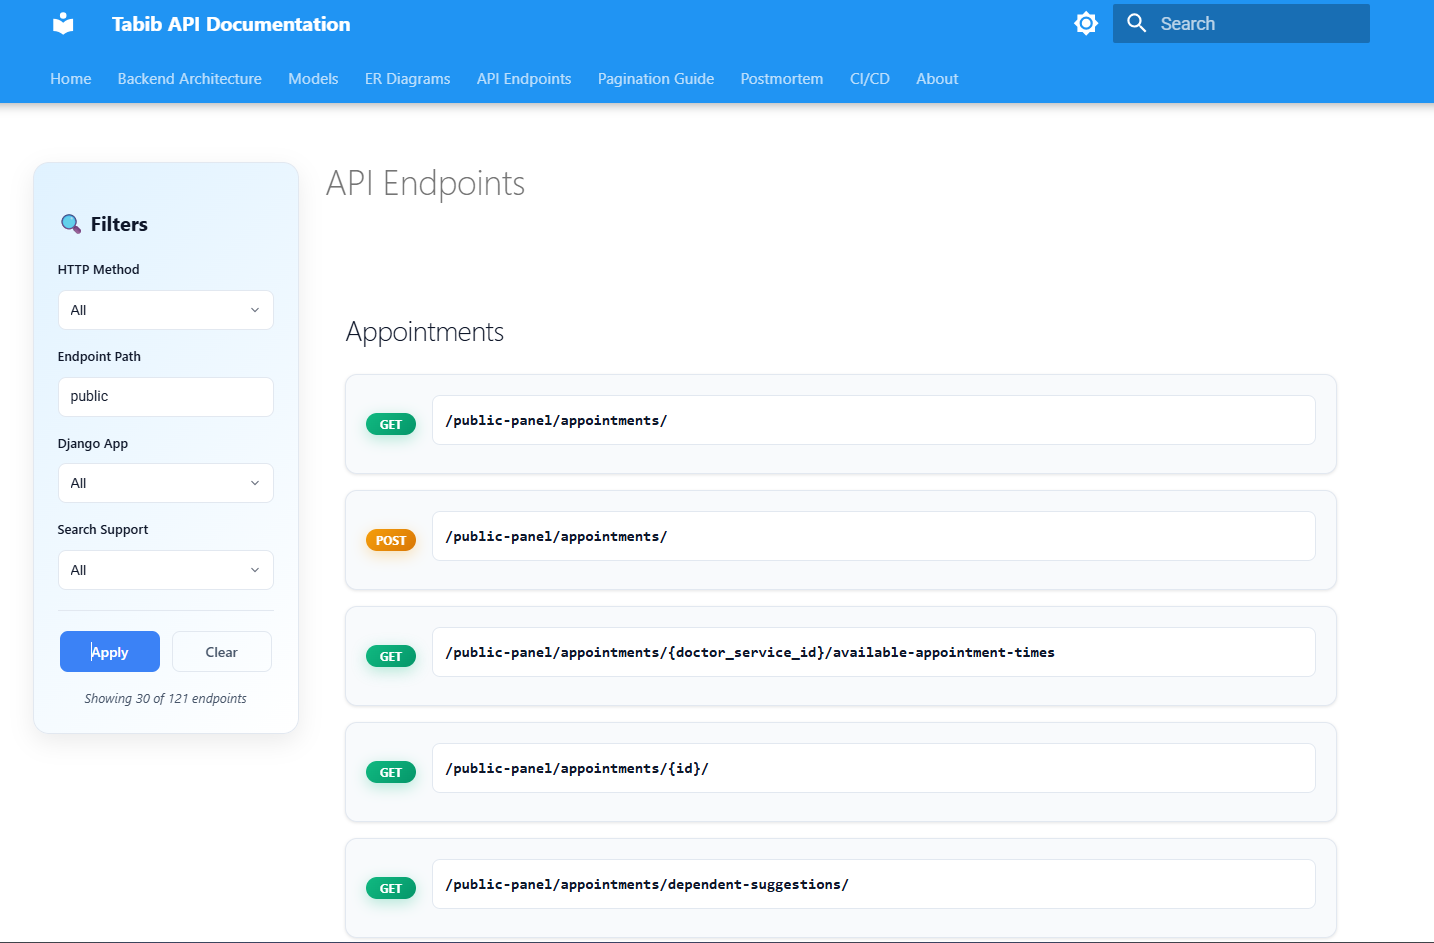This screenshot has height=943, width=1434.
Task: Click the HTTP Method label
Action: (x=99, y=270)
